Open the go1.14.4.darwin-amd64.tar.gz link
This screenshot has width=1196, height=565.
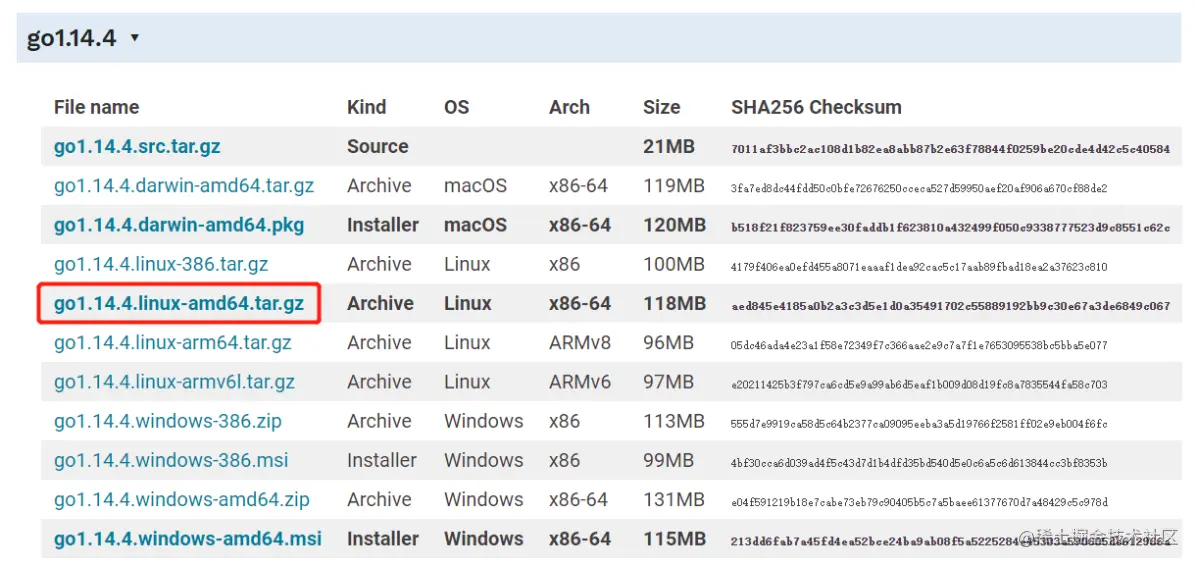coord(184,186)
